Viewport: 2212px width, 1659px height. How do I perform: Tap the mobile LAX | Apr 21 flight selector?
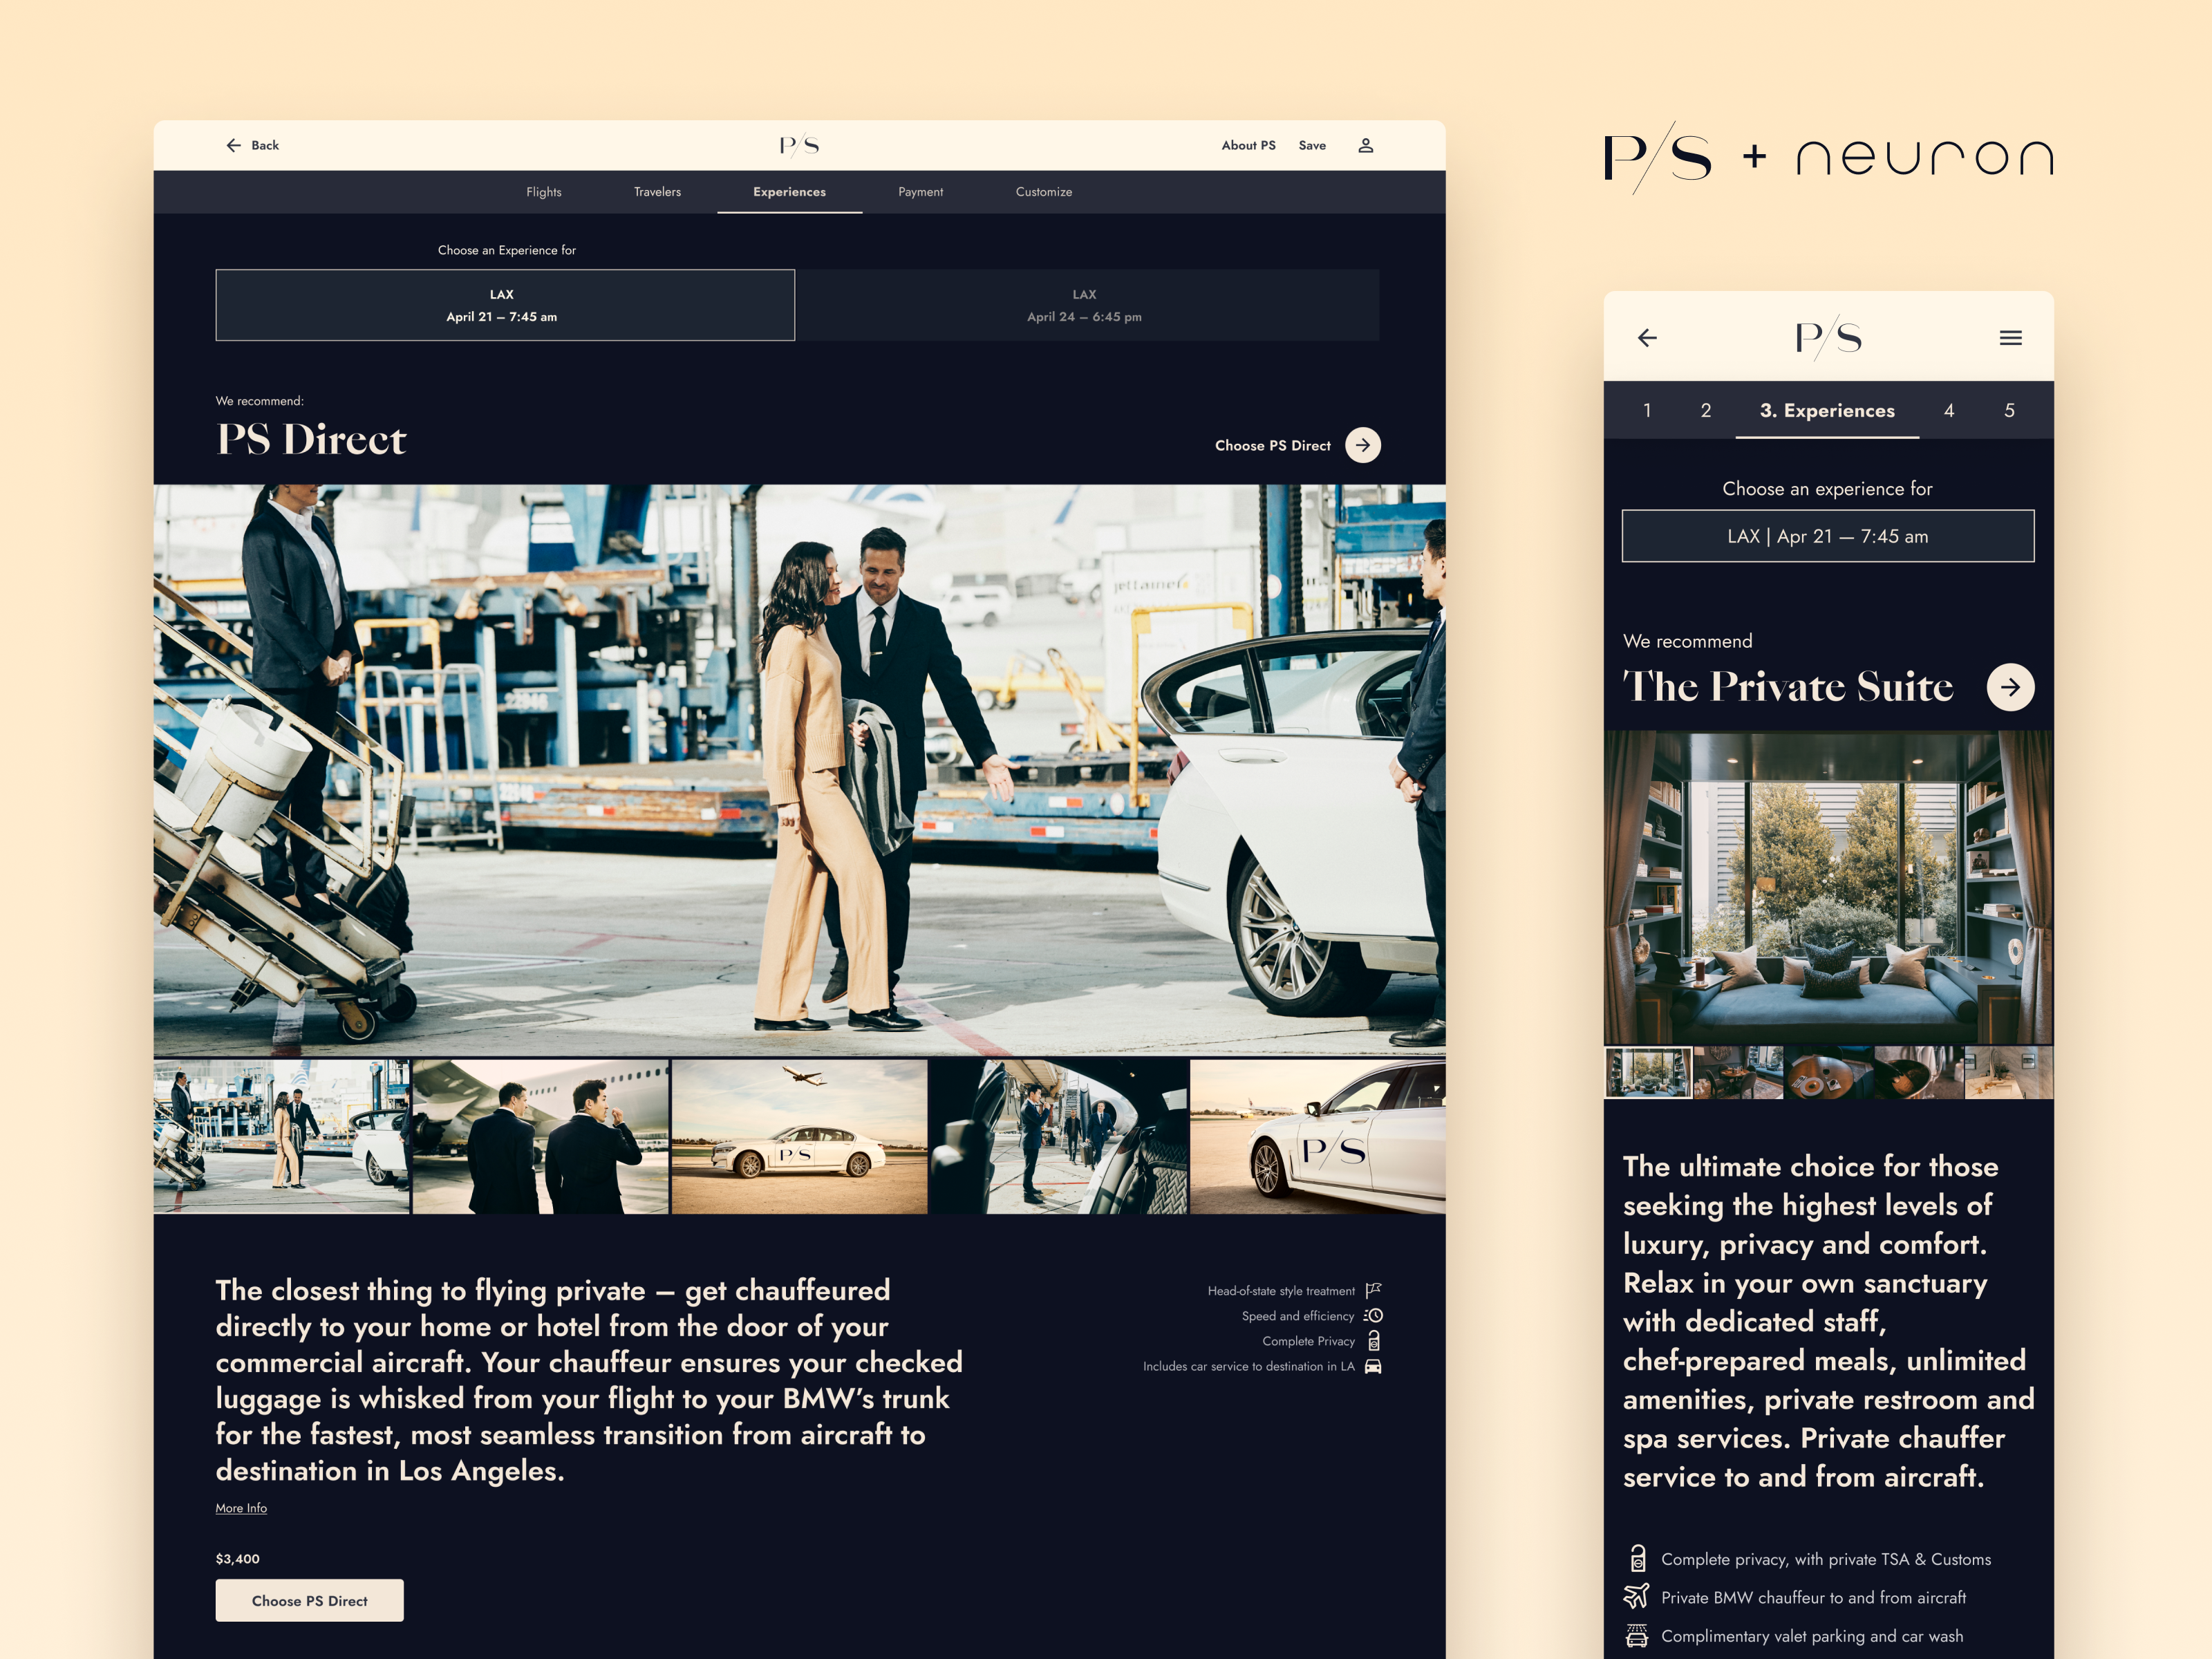click(1827, 536)
